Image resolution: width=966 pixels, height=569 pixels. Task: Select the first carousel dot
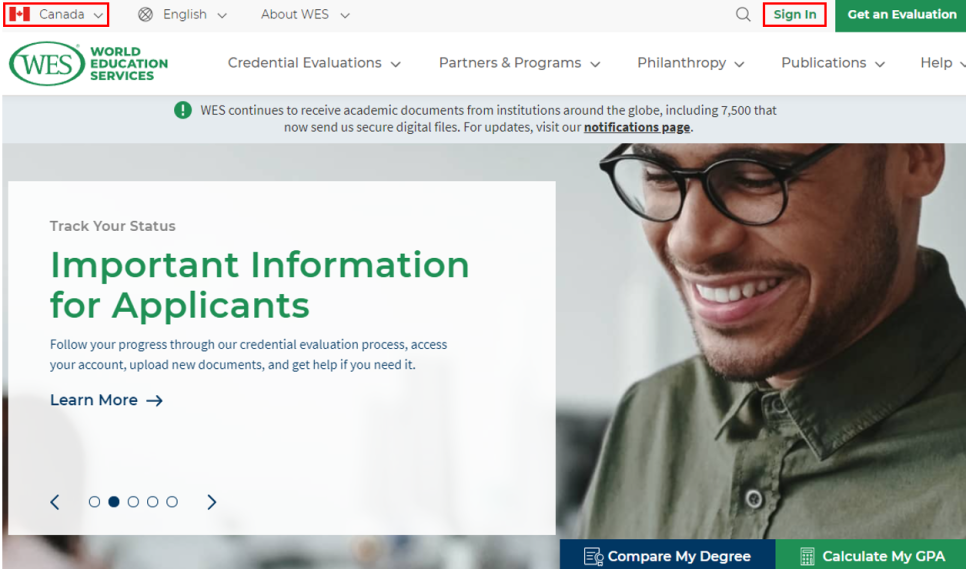pyautogui.click(x=94, y=502)
